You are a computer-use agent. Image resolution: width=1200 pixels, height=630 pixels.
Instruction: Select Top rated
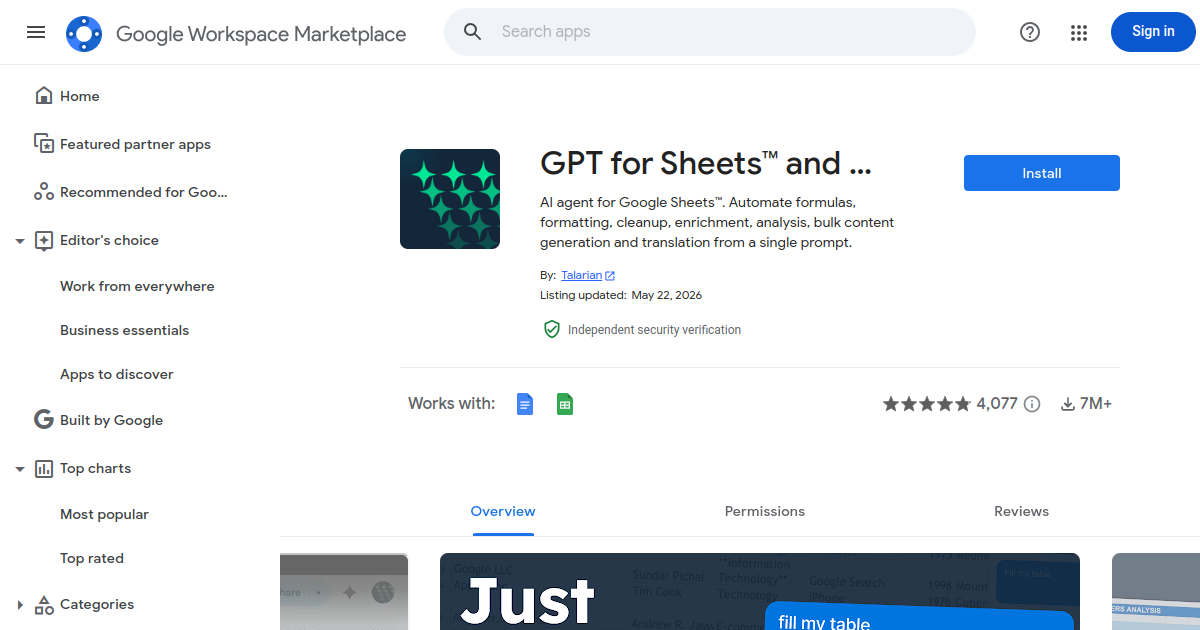coord(92,558)
